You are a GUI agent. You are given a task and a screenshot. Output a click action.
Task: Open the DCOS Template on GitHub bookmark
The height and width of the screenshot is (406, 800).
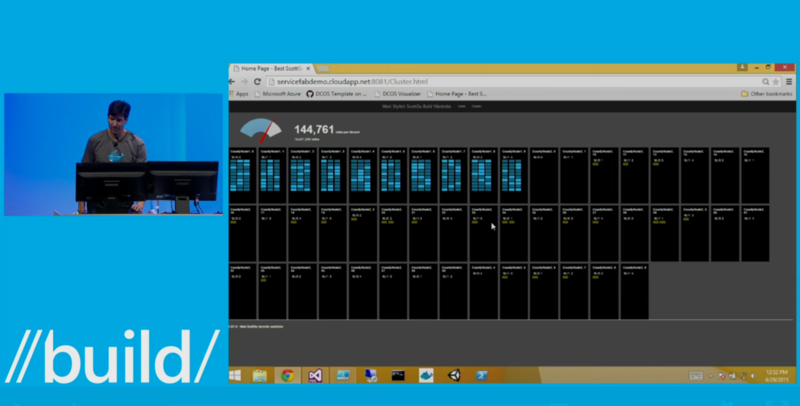tap(336, 94)
